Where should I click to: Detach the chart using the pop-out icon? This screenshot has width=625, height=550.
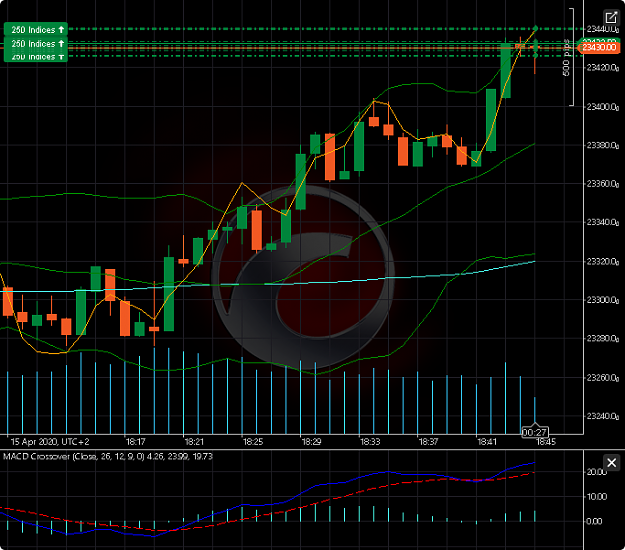[x=611, y=18]
